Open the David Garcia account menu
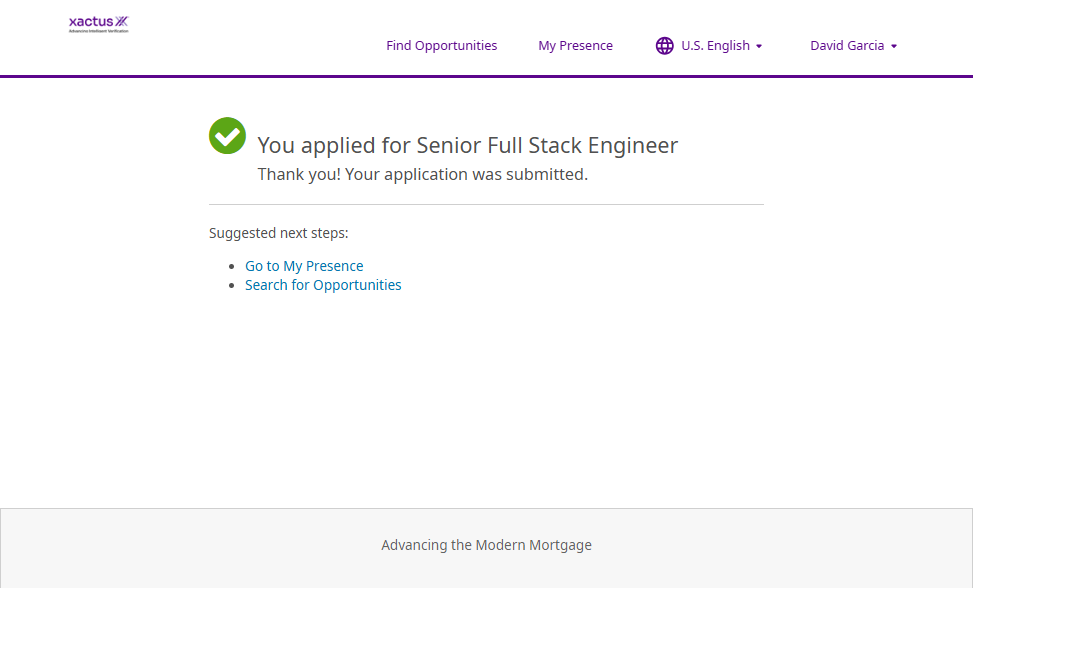The image size is (1081, 654). coord(846,46)
